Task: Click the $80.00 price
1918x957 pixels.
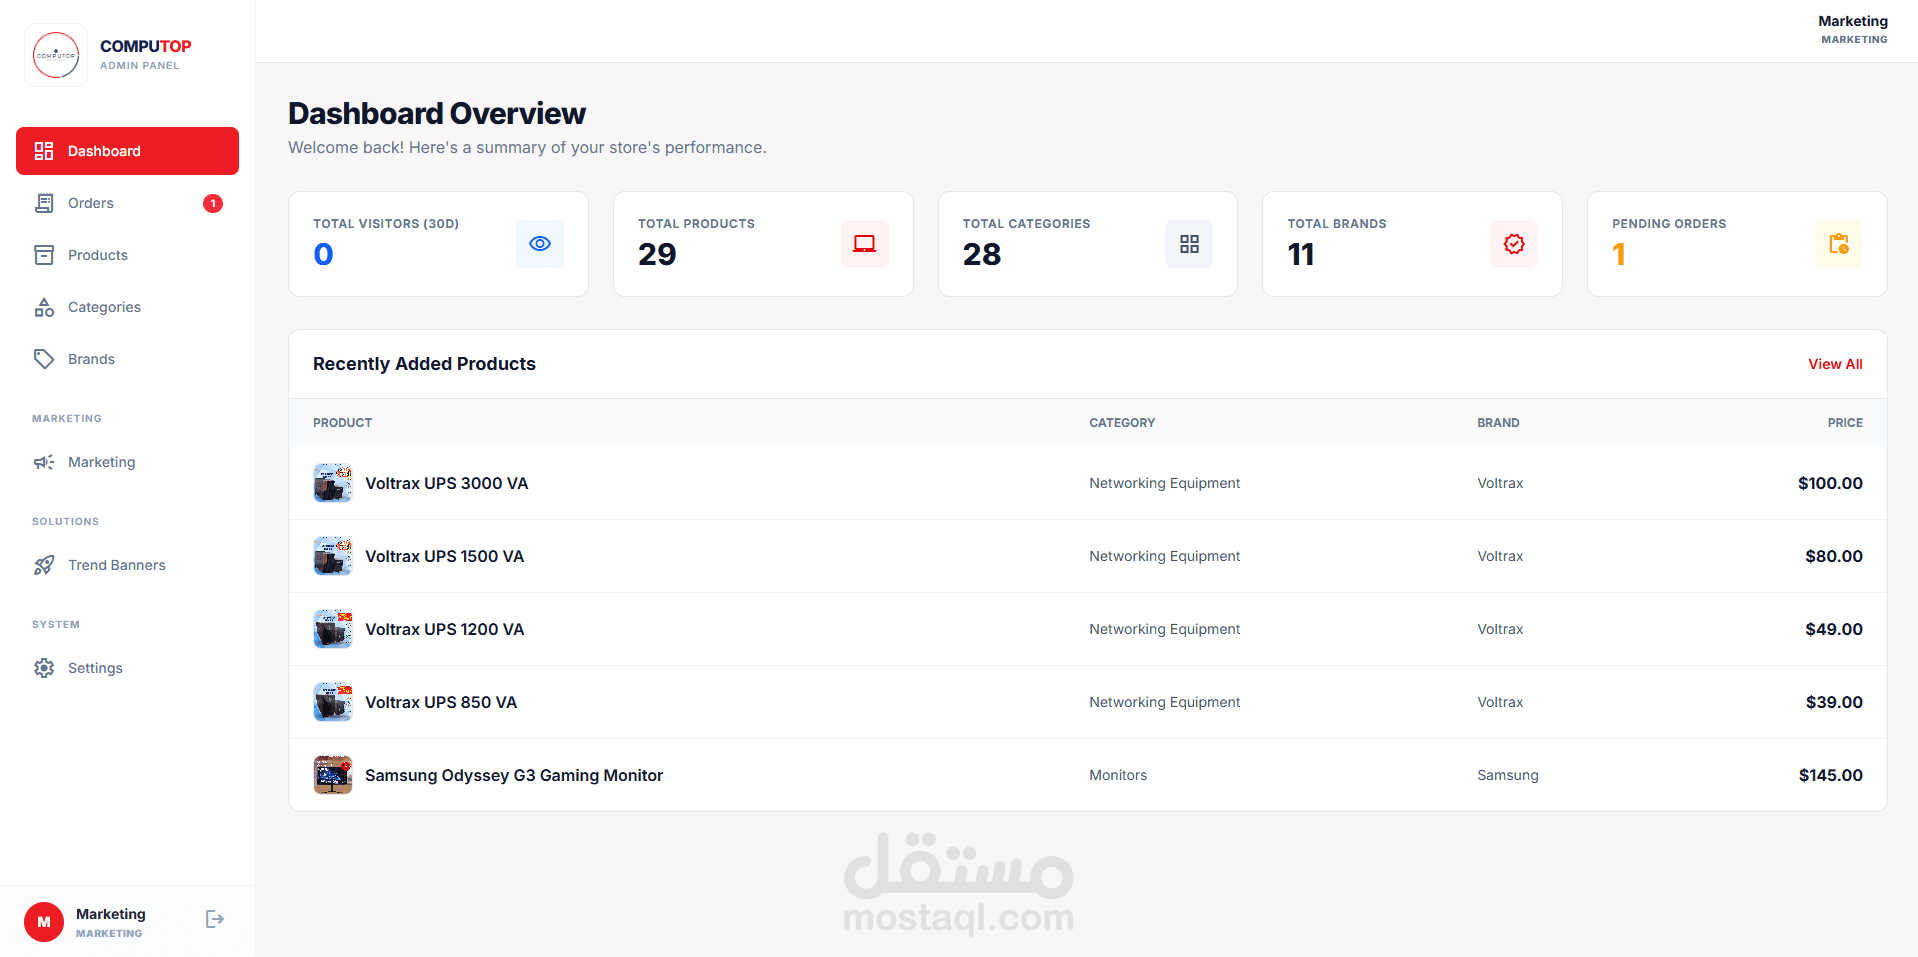Action: 1834,556
